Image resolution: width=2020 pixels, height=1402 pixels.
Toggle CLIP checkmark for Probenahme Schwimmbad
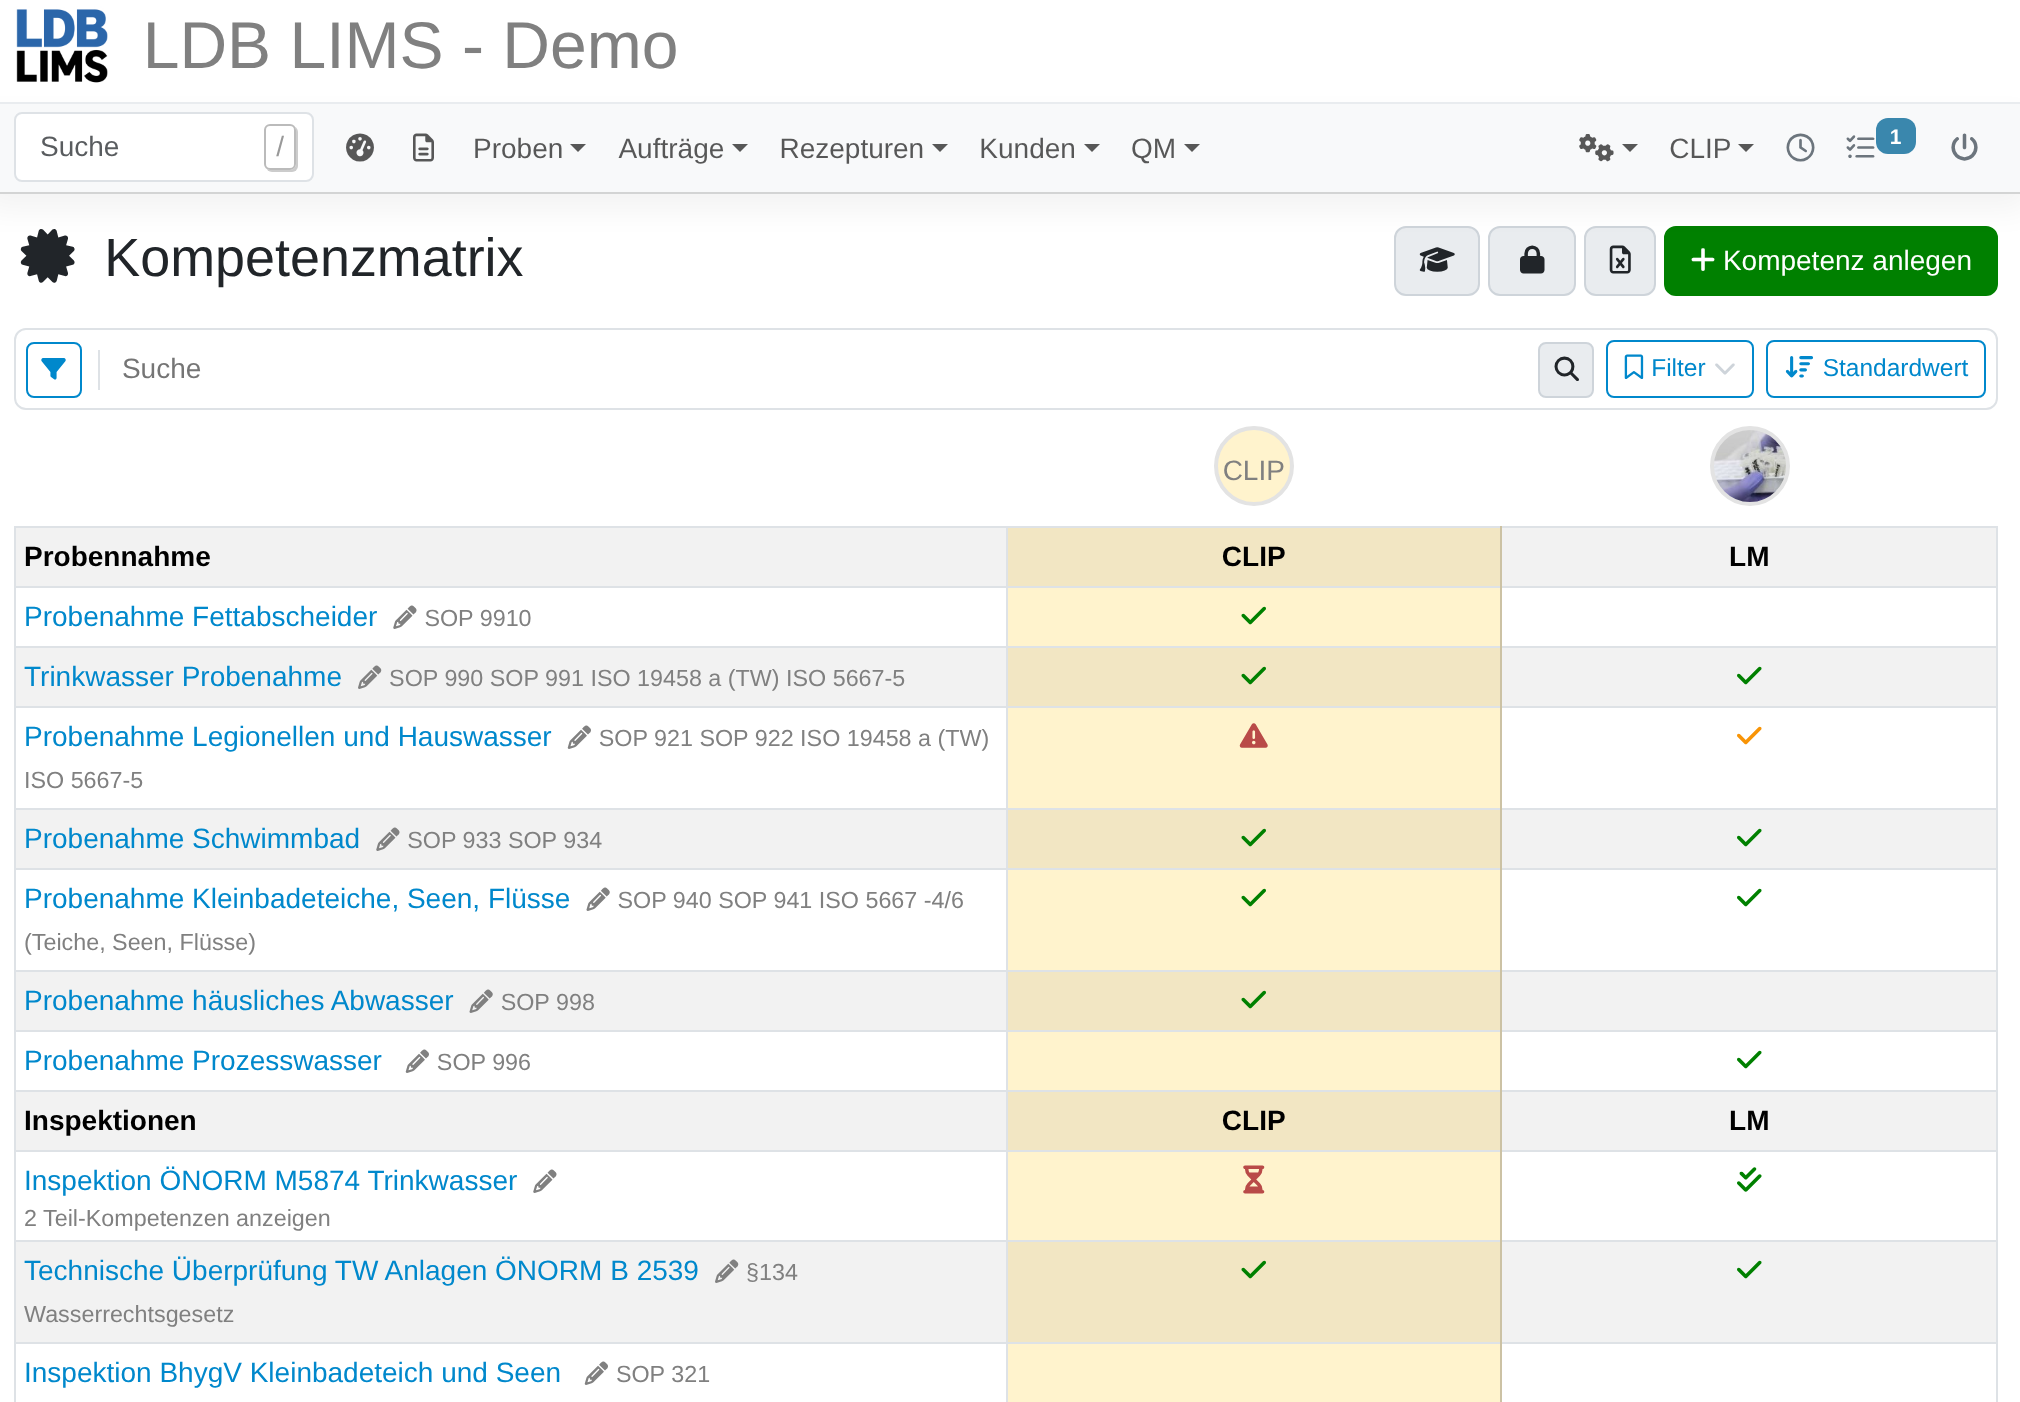point(1253,838)
